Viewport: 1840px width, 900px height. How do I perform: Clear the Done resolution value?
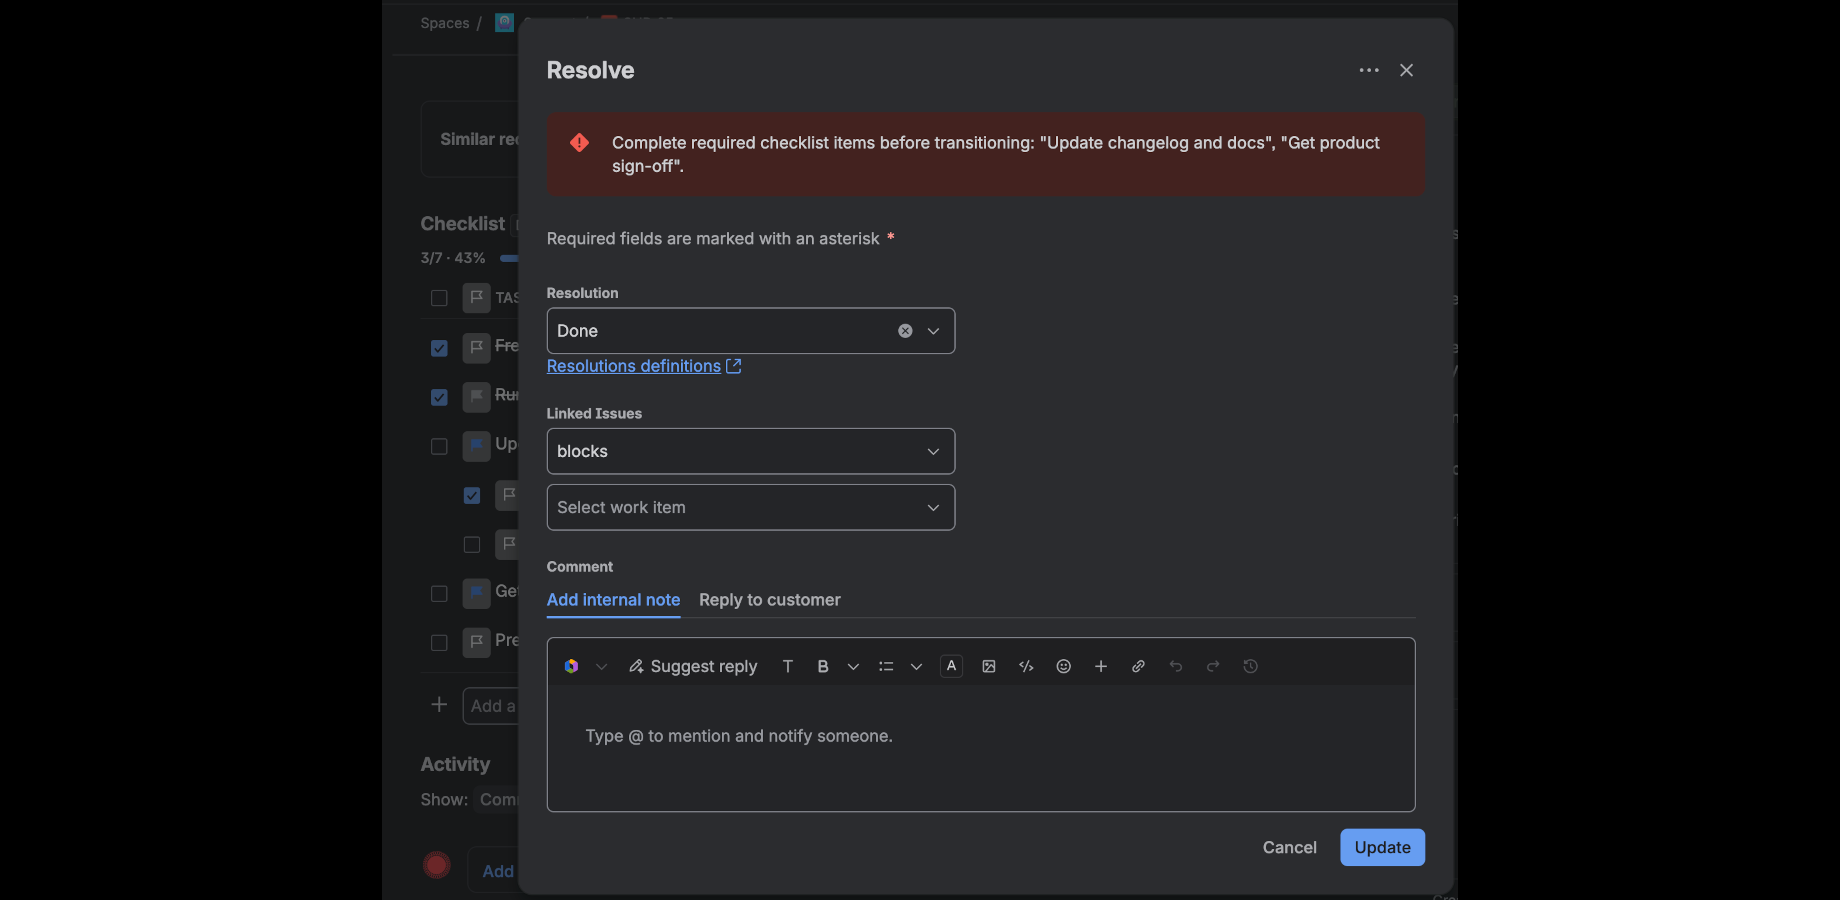(x=905, y=331)
